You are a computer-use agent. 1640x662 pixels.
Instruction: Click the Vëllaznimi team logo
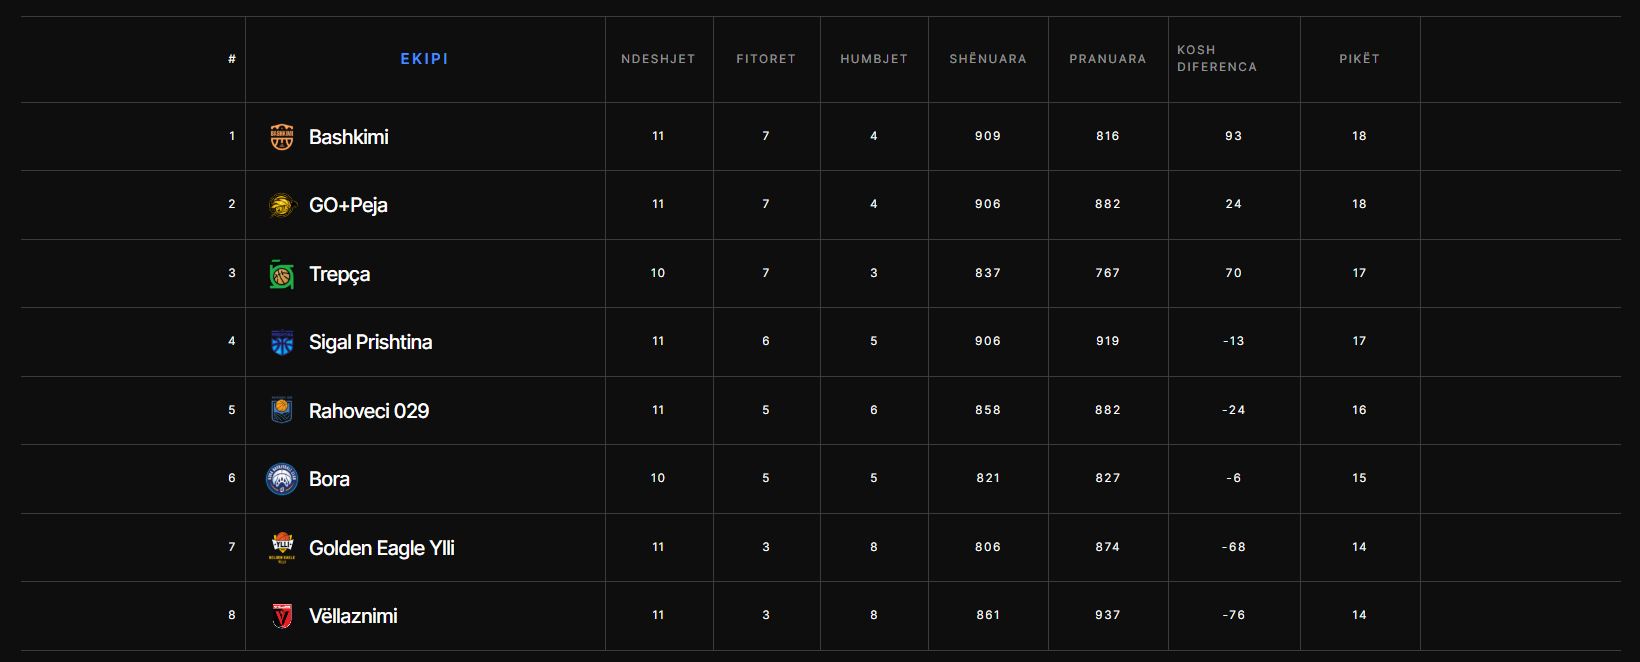click(282, 616)
